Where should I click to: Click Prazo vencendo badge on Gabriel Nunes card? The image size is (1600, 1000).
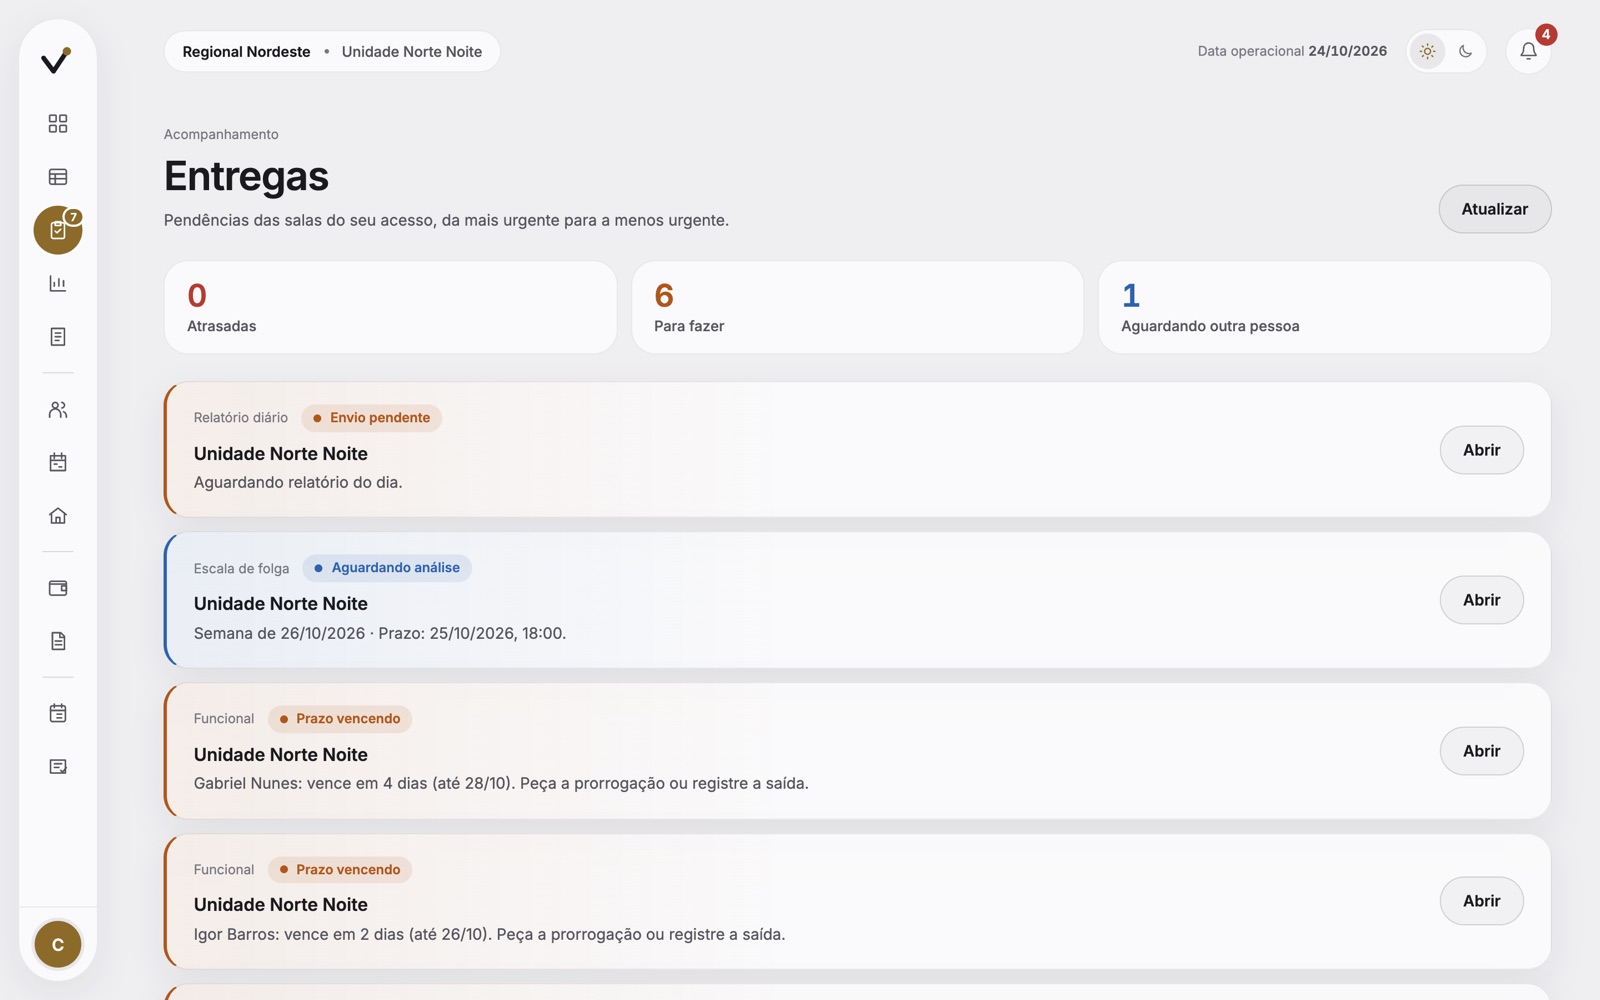click(340, 719)
